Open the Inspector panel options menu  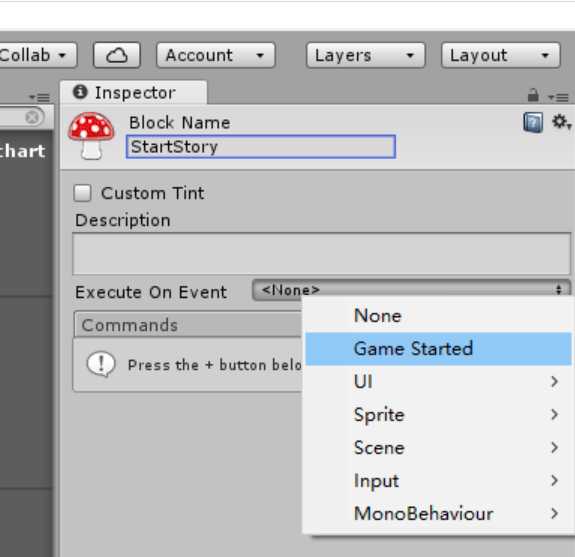(558, 97)
